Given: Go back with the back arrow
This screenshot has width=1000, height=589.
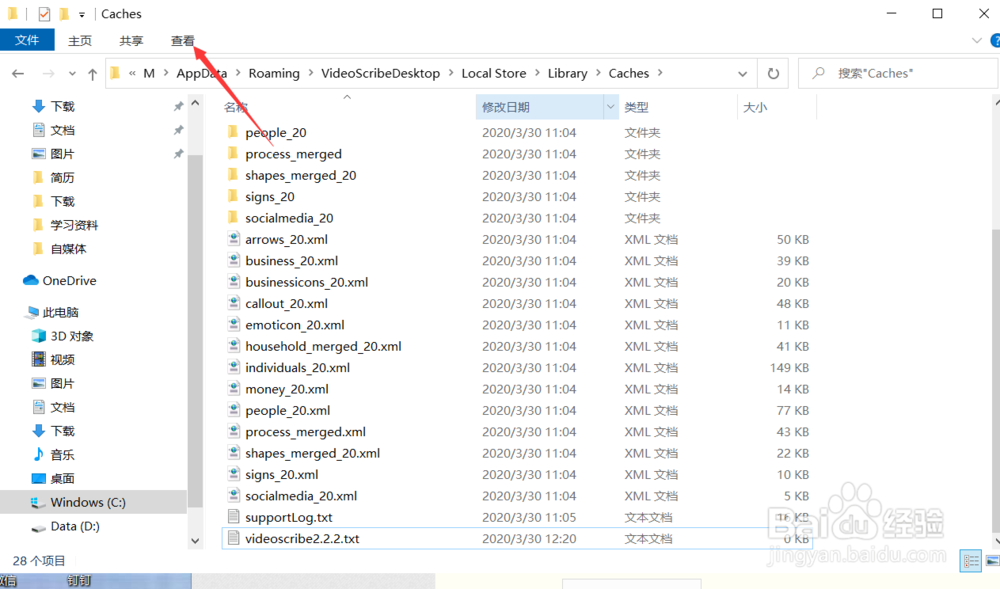Looking at the screenshot, I should click(x=18, y=74).
